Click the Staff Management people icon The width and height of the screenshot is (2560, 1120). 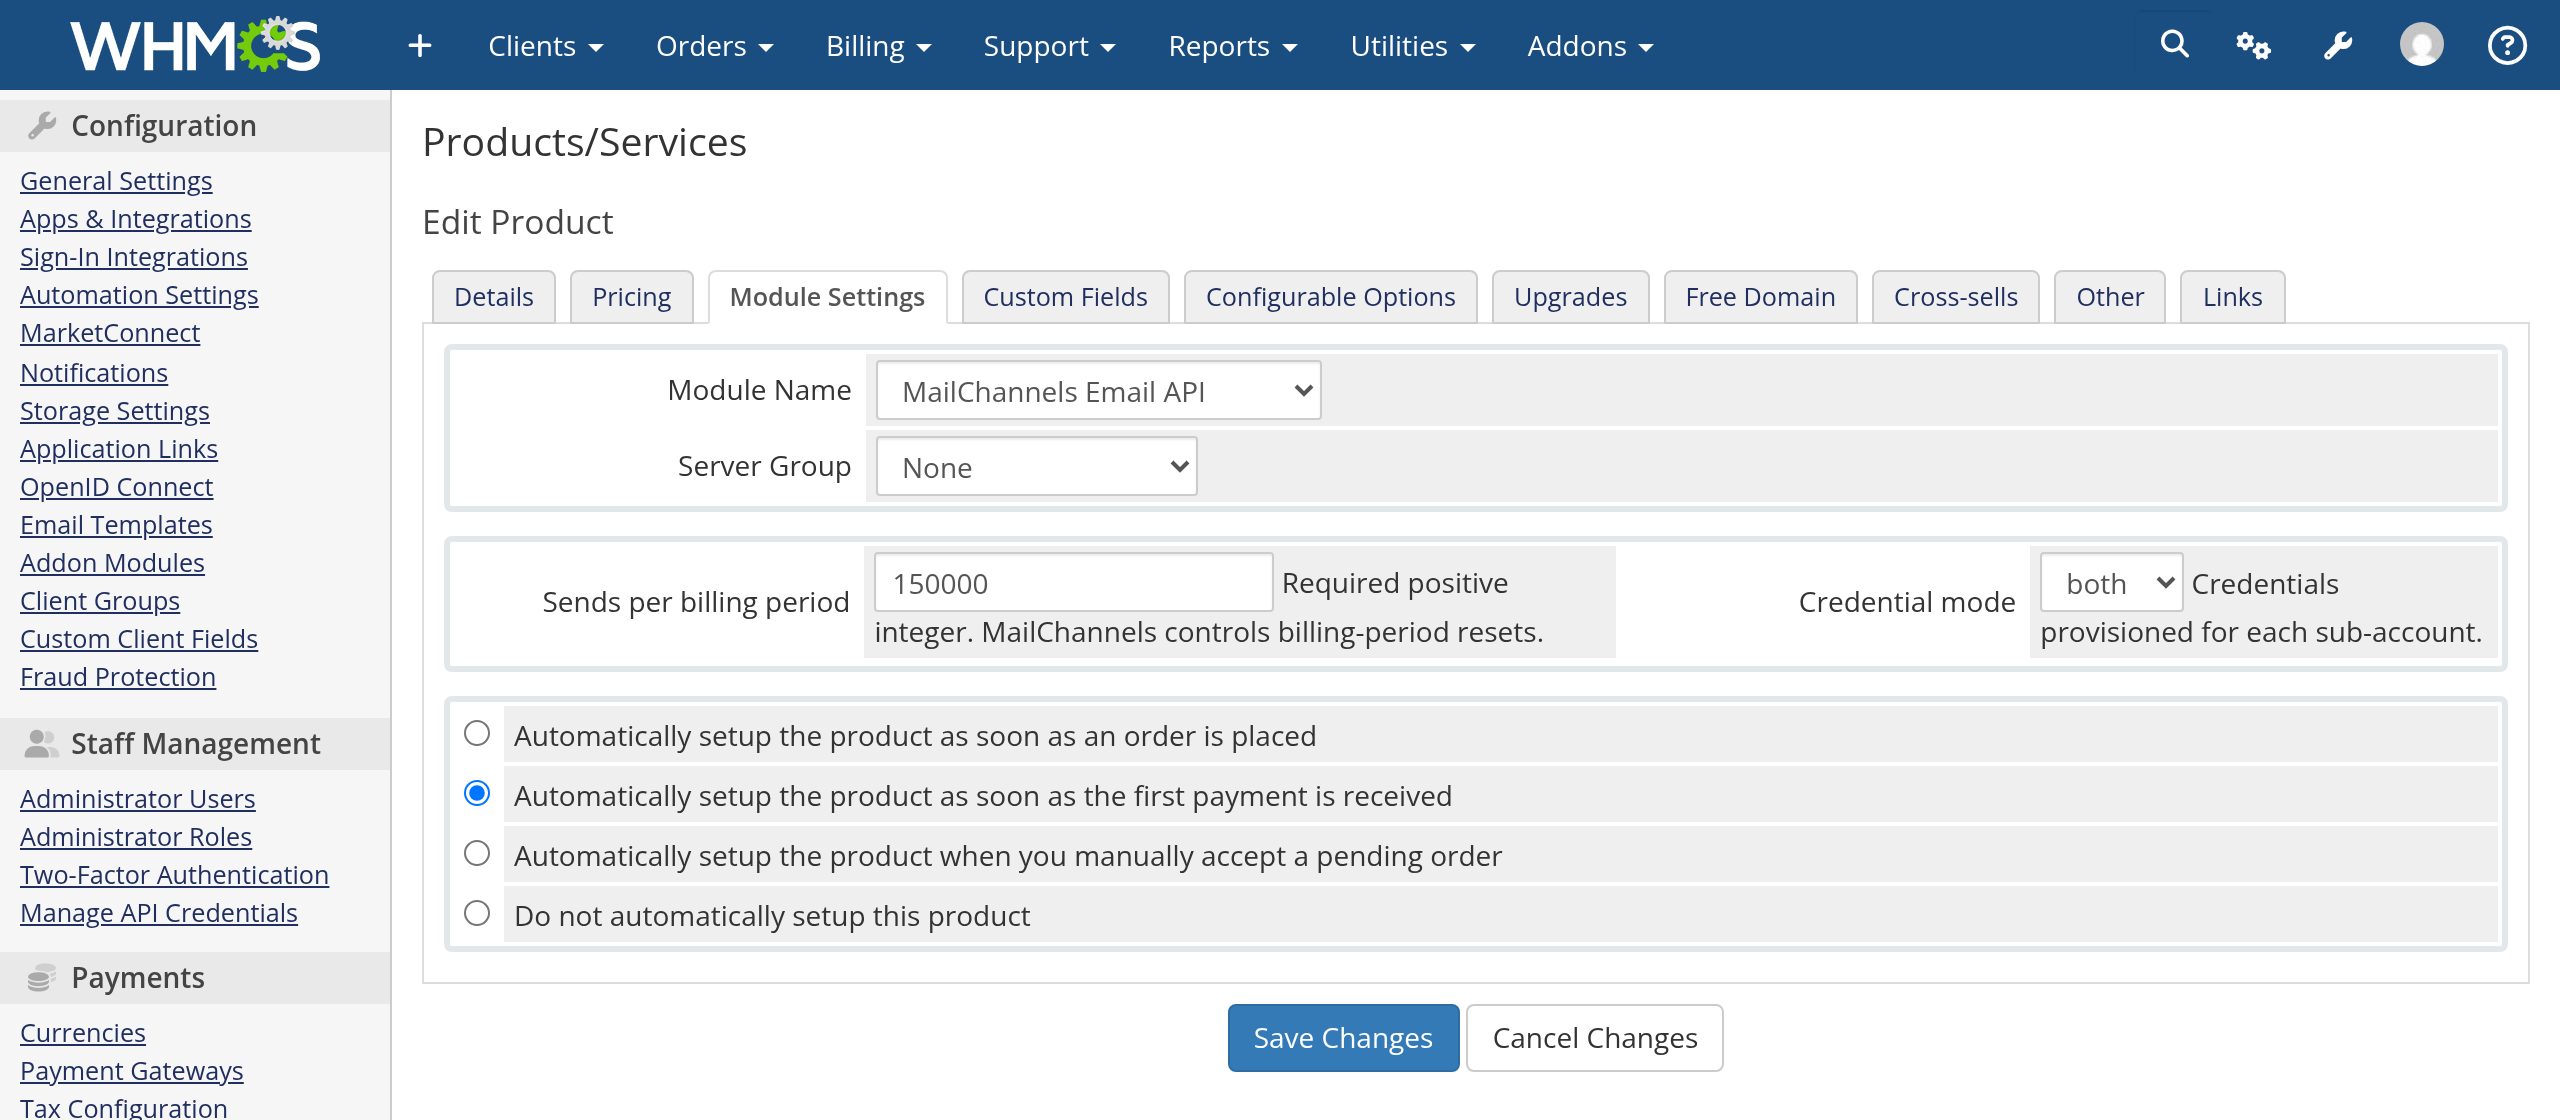tap(42, 743)
